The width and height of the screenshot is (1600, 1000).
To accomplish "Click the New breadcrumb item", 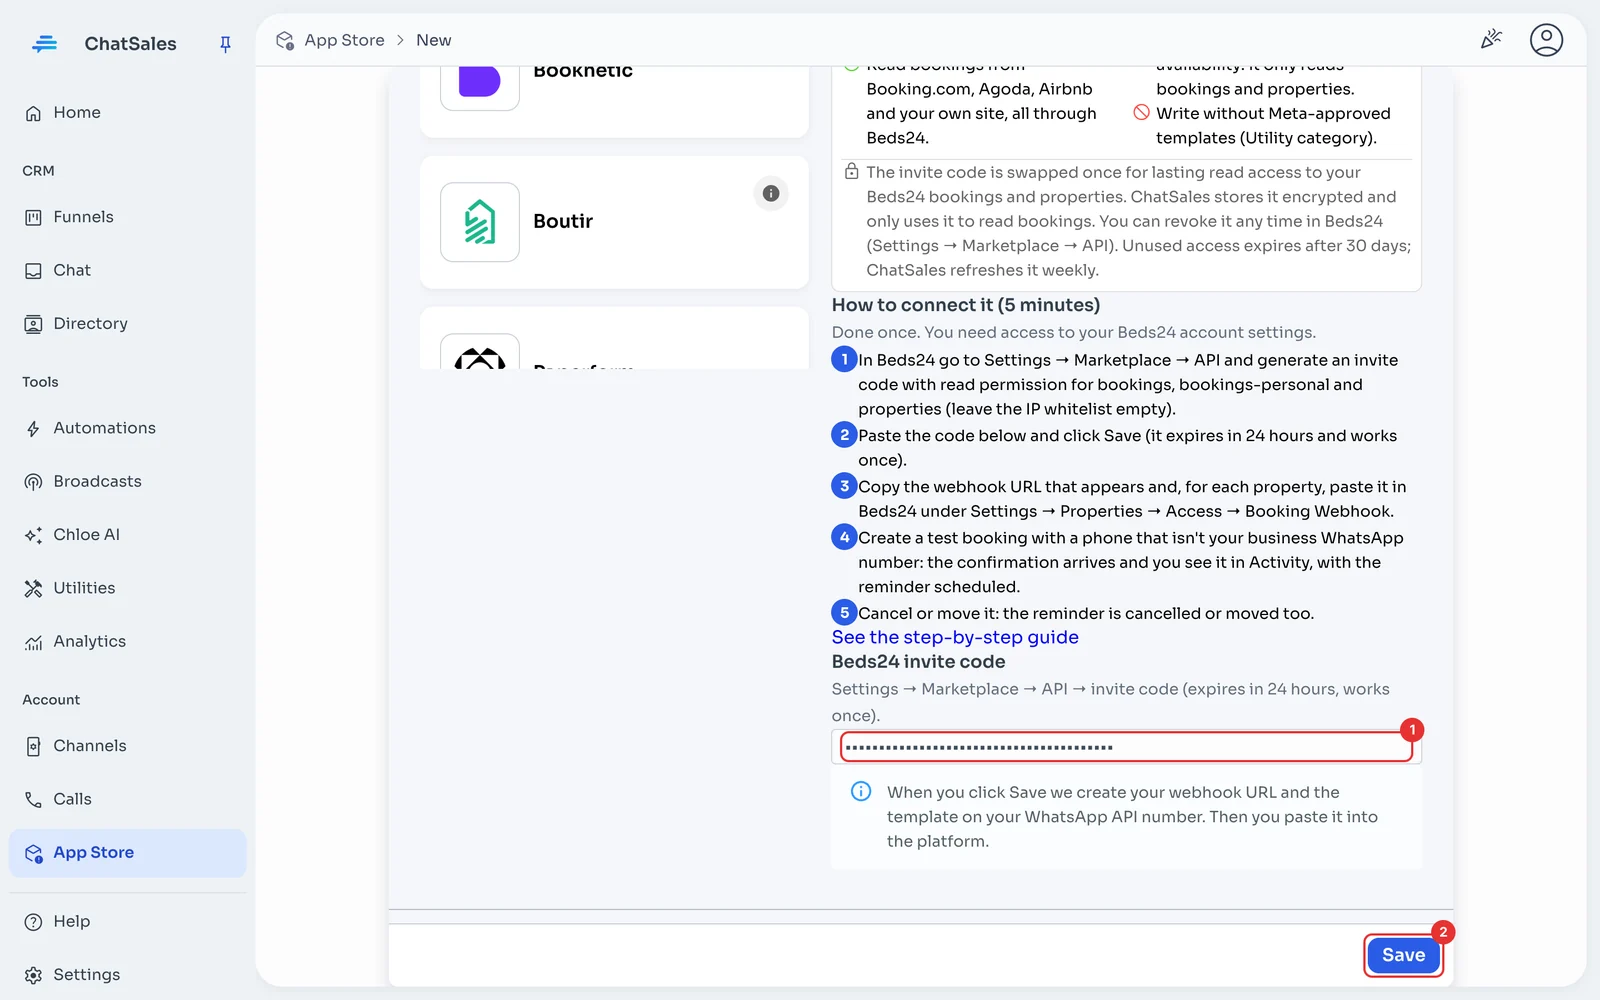I will (433, 40).
